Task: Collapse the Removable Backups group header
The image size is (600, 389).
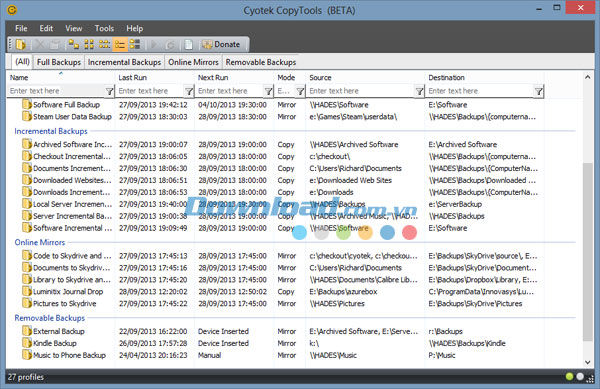Action: click(50, 318)
